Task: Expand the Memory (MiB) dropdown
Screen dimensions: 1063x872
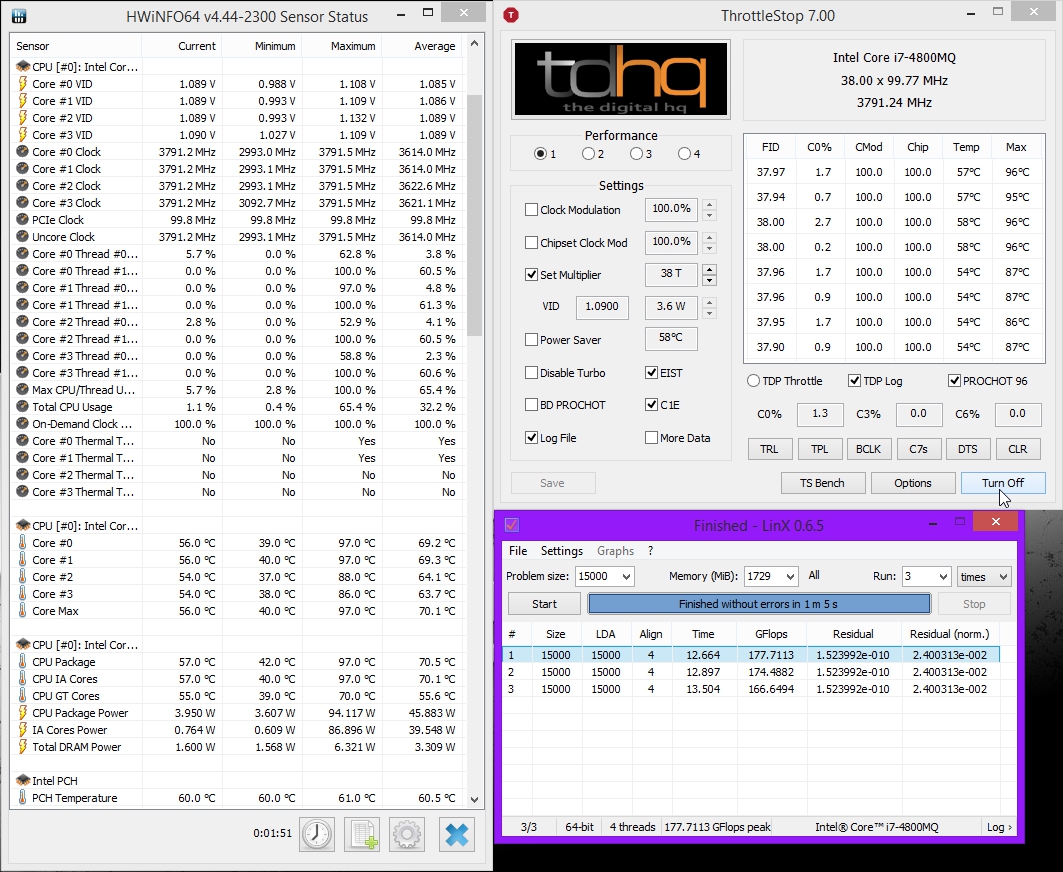Action: point(771,576)
